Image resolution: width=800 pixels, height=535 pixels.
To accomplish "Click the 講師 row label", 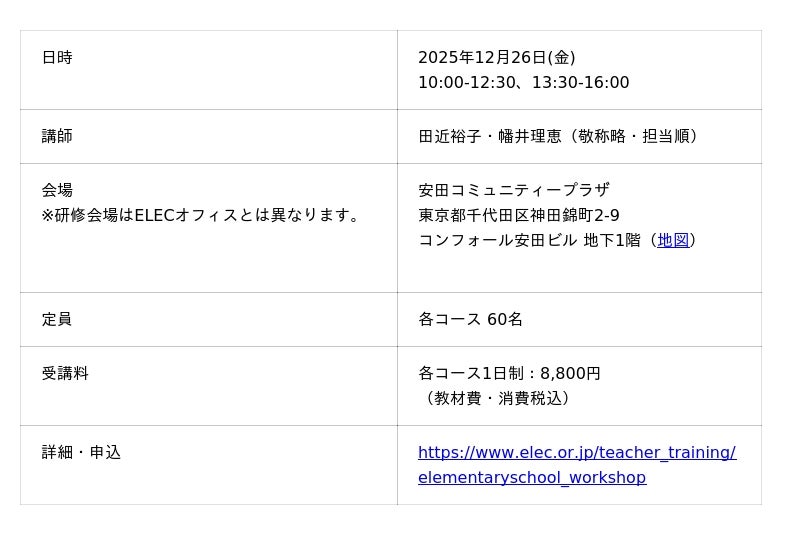I will (x=57, y=136).
